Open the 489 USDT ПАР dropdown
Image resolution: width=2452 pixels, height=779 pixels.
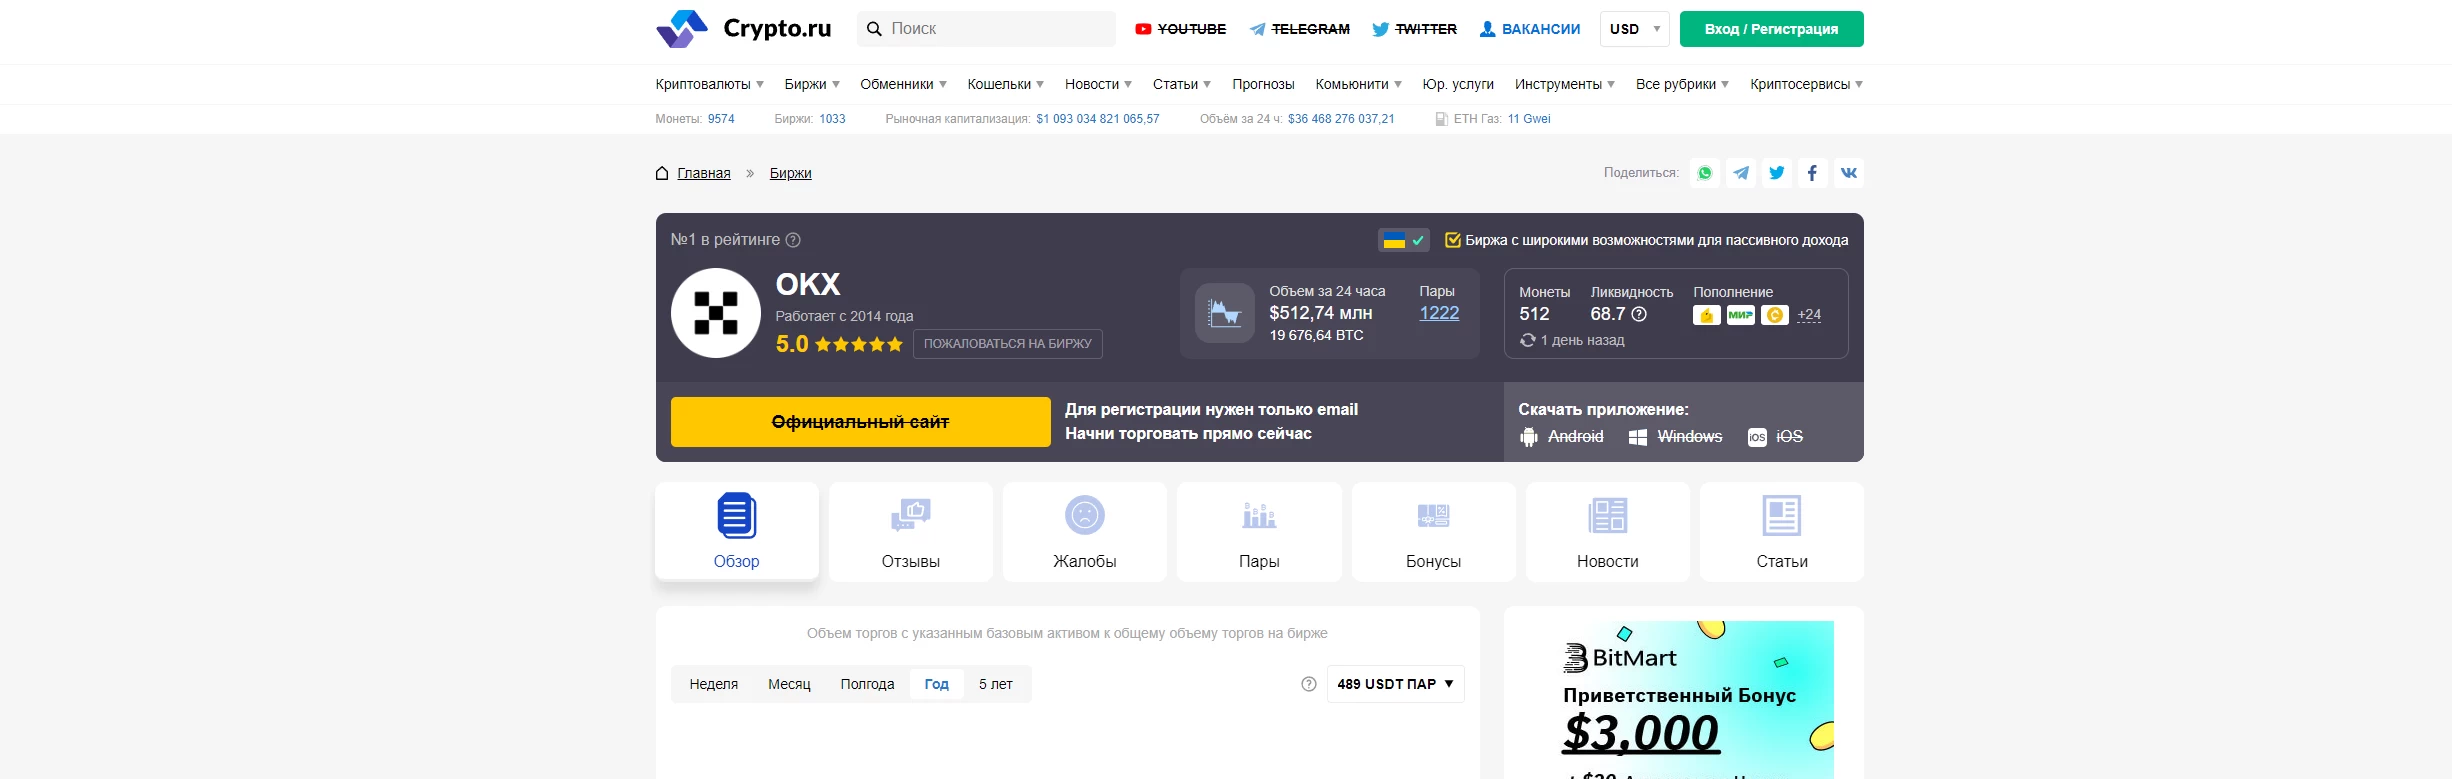click(1395, 684)
